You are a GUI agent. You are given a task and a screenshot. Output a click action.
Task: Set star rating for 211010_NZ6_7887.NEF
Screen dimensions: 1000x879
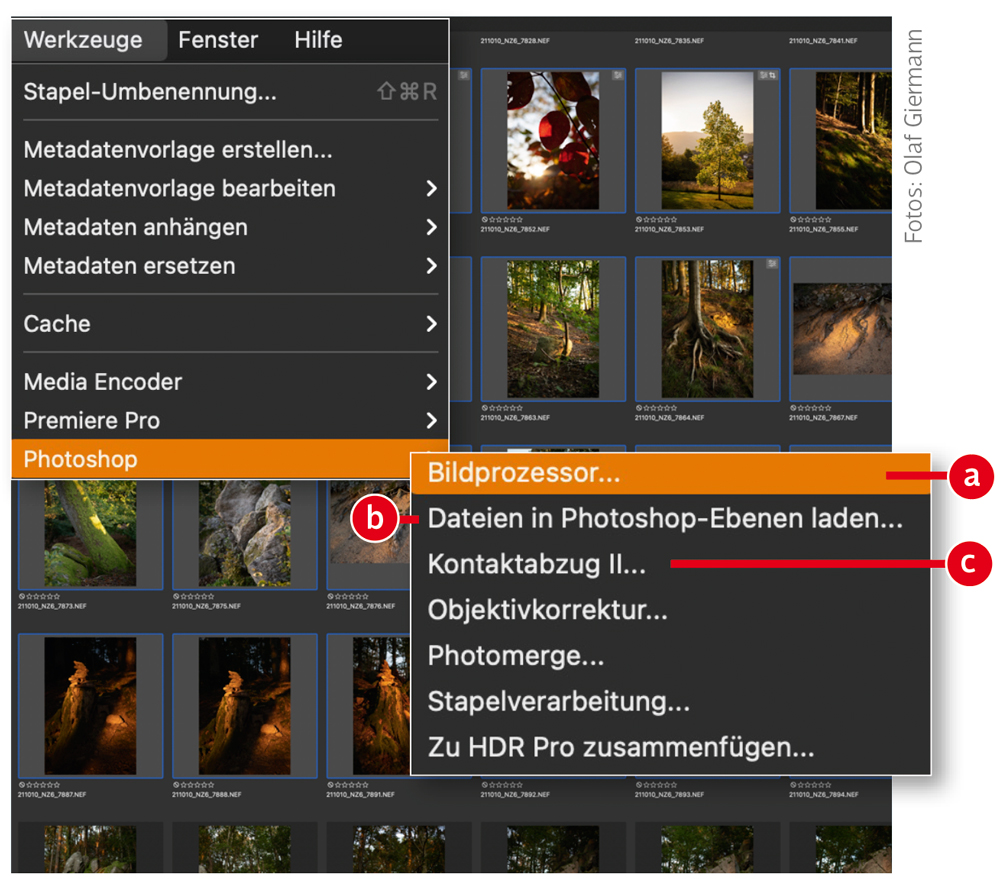click(x=43, y=785)
